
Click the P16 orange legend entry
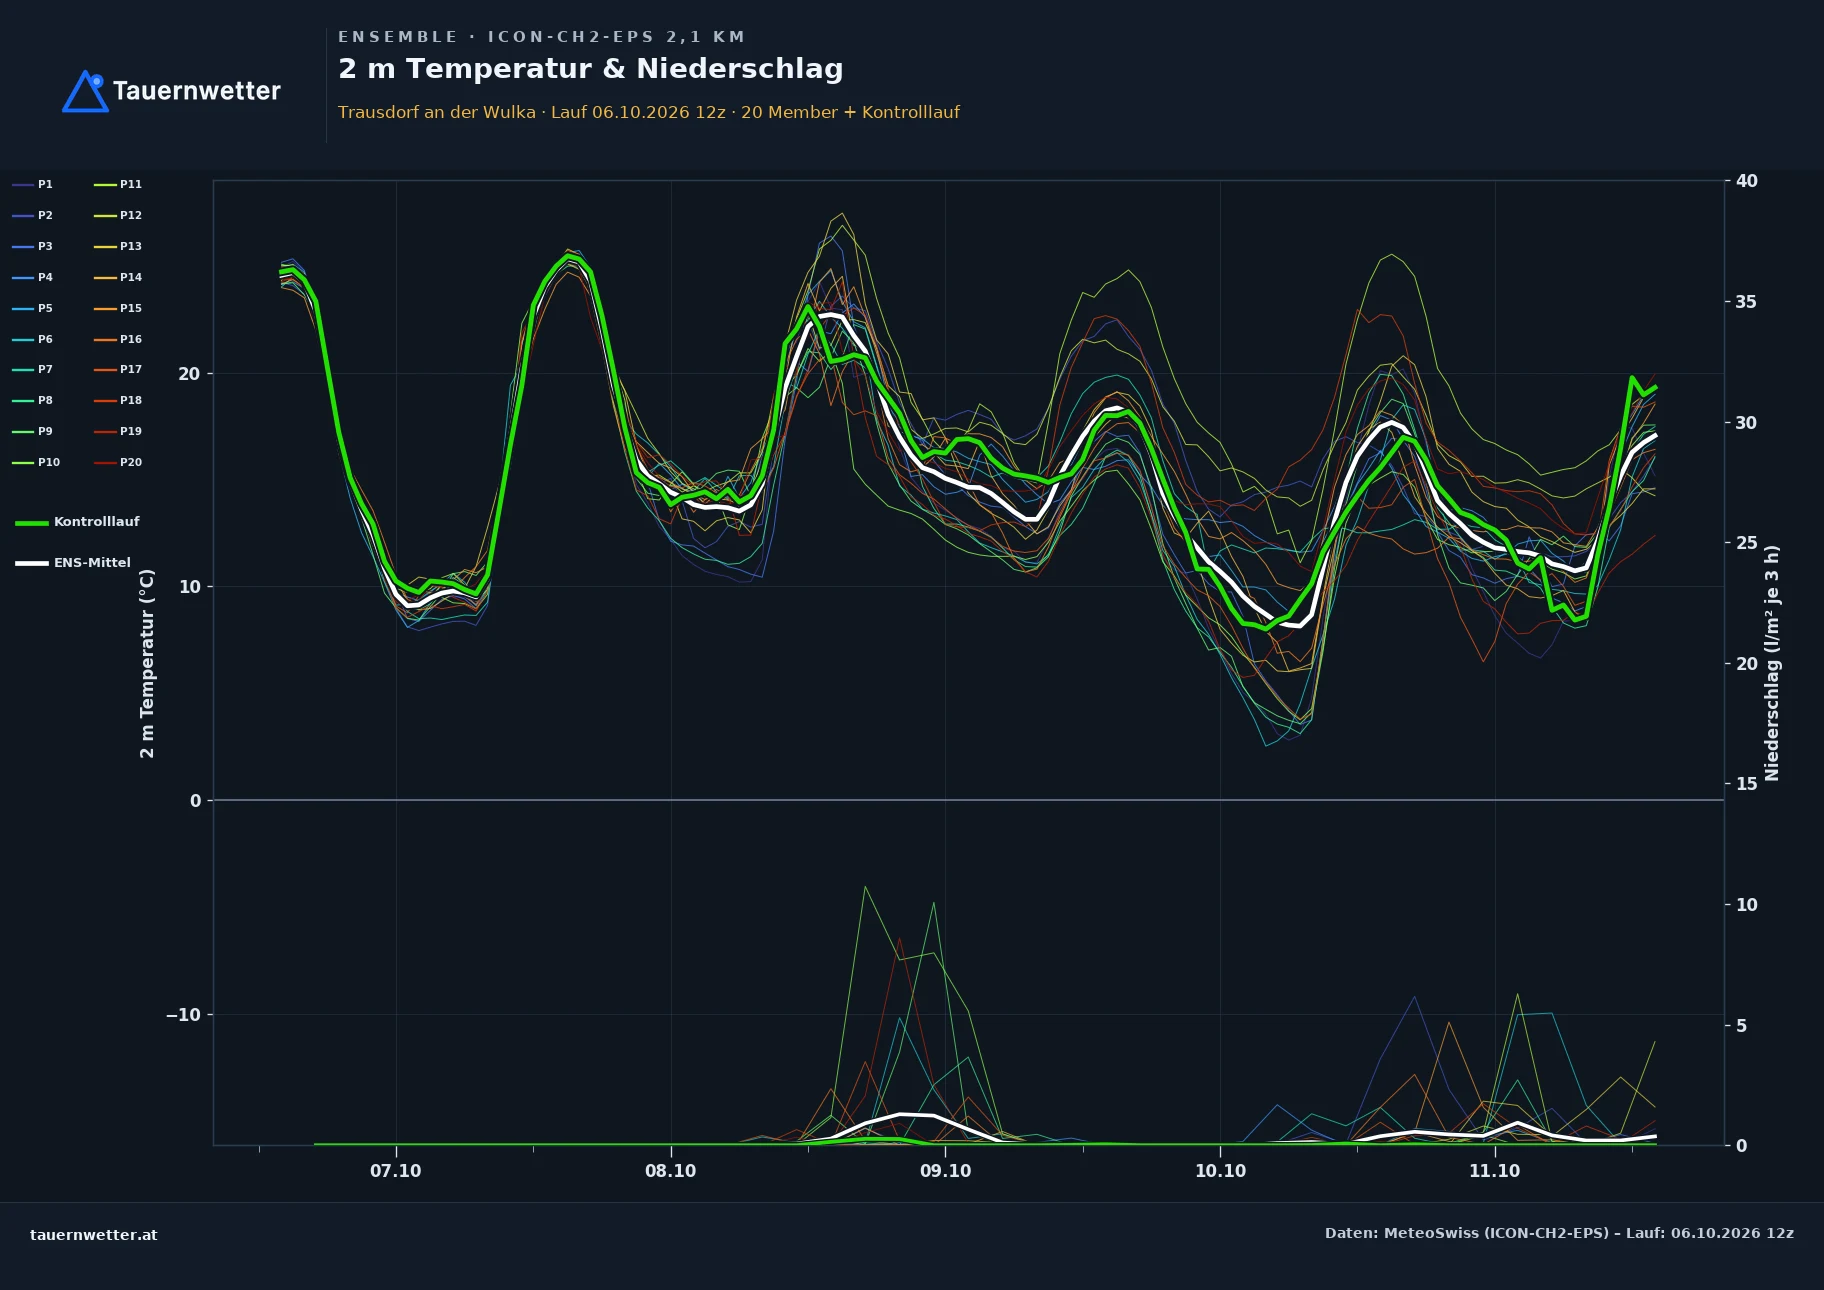pyautogui.click(x=118, y=339)
